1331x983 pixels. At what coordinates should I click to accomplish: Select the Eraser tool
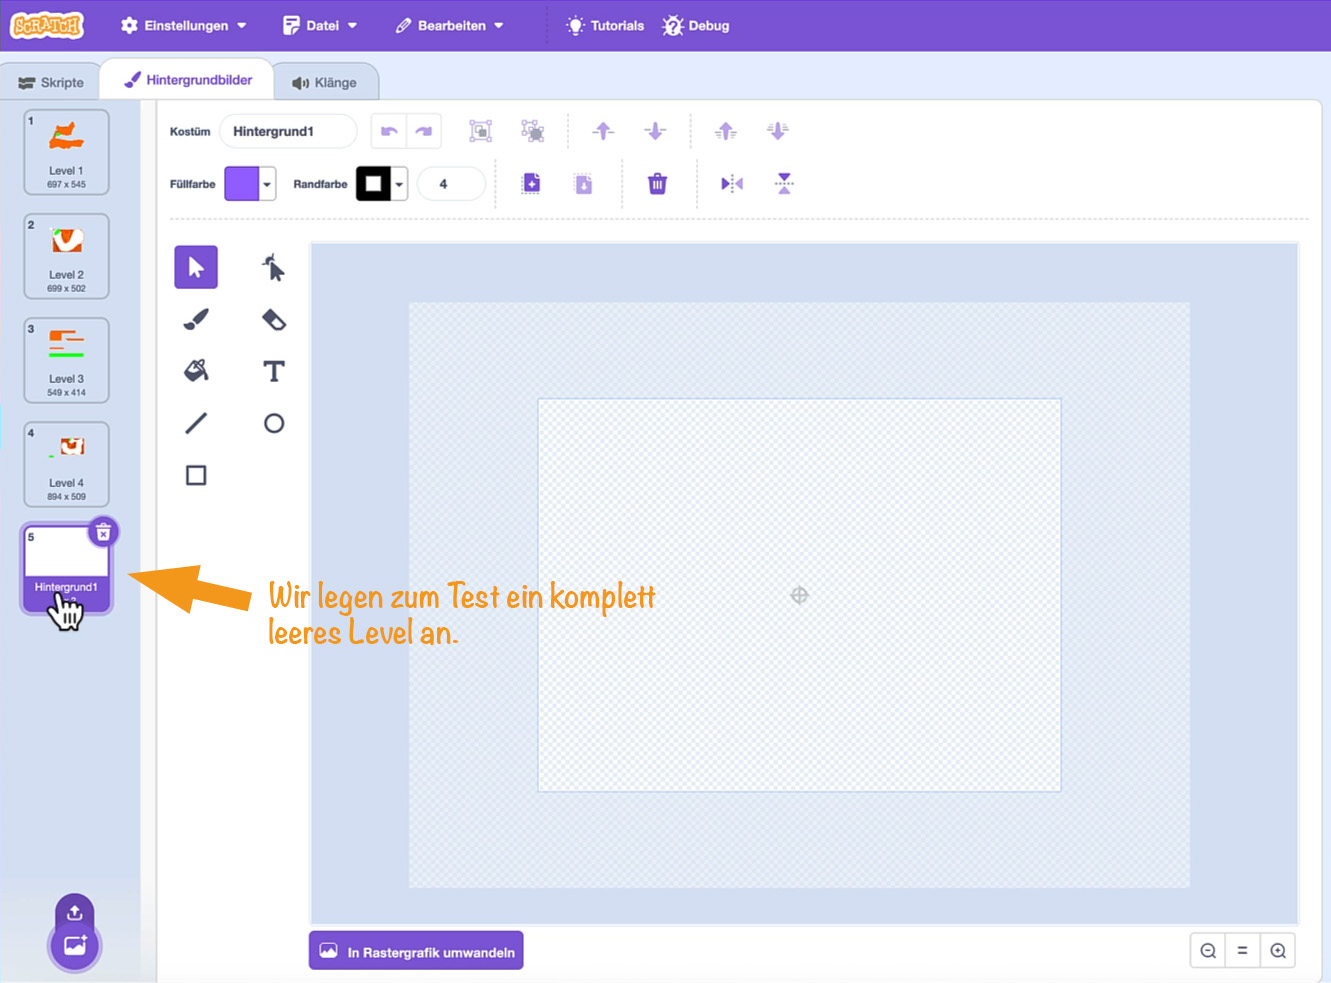(x=273, y=319)
